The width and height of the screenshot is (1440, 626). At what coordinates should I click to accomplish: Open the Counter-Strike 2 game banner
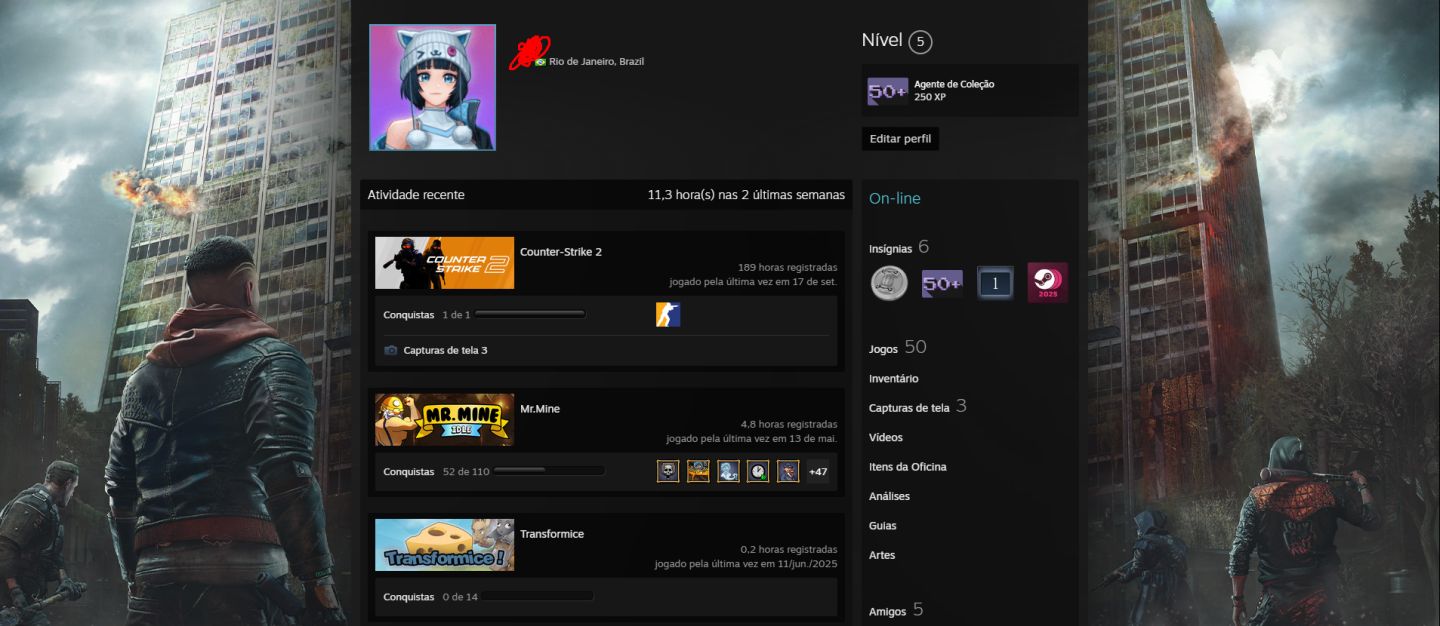pos(445,263)
